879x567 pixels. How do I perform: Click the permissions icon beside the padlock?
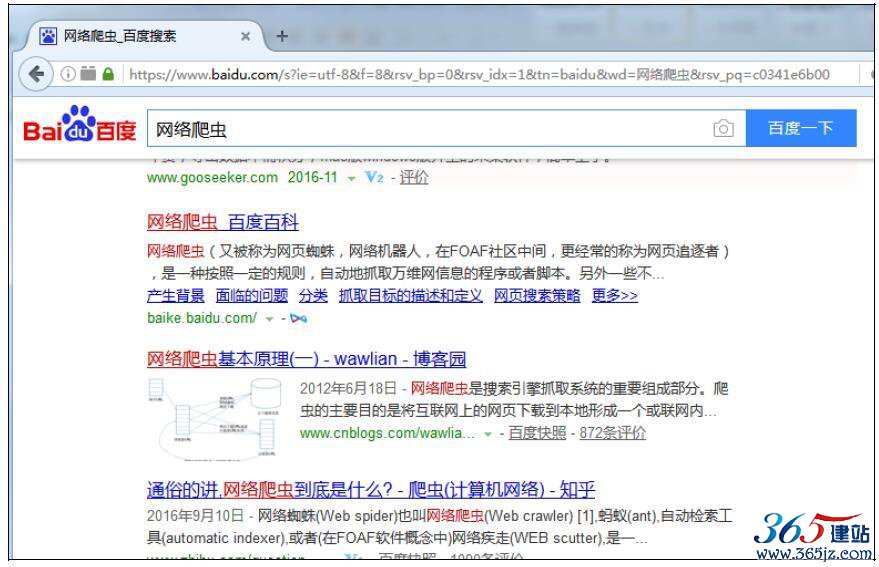click(88, 73)
